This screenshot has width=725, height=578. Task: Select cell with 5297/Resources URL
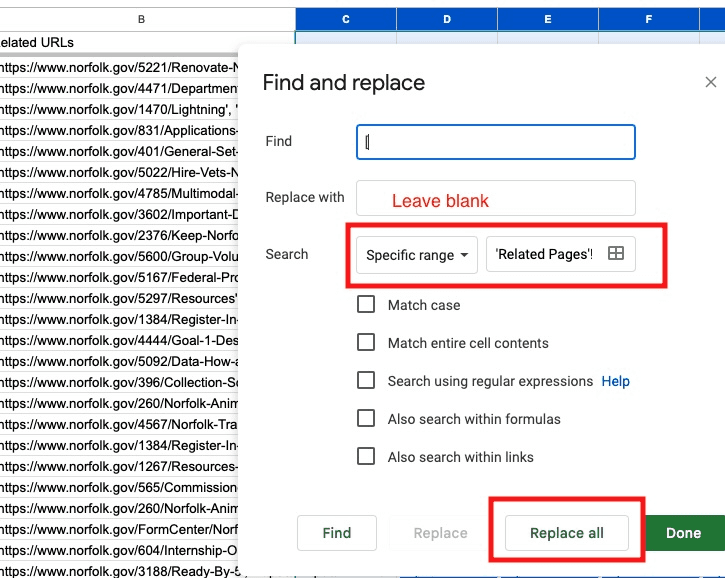click(x=119, y=298)
